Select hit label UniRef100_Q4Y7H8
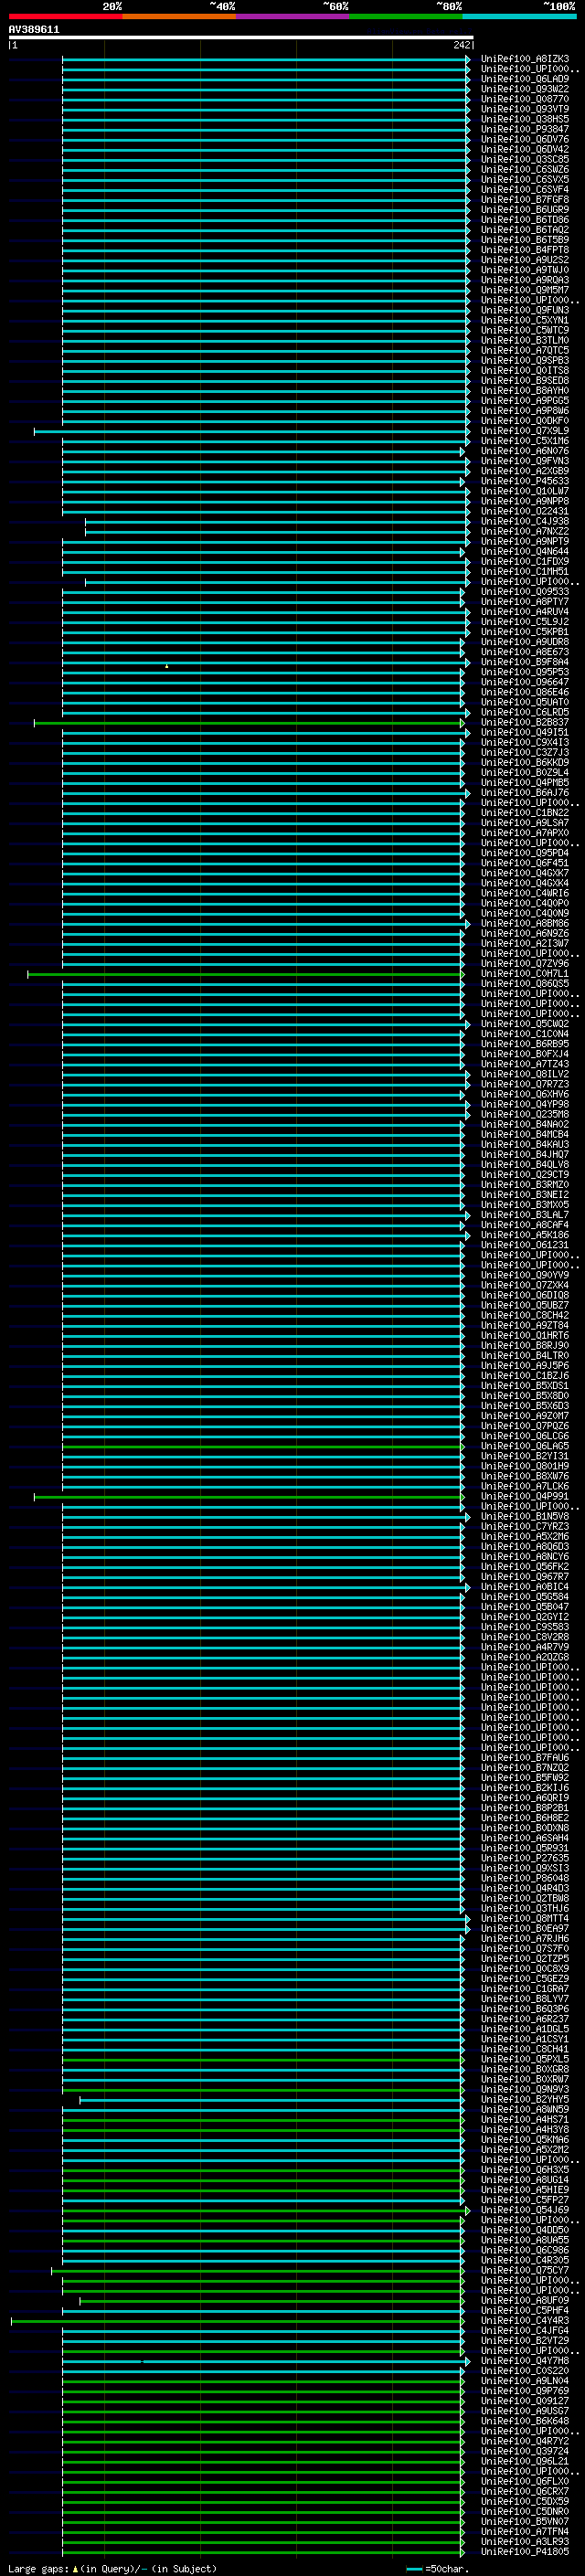 (x=525, y=2361)
